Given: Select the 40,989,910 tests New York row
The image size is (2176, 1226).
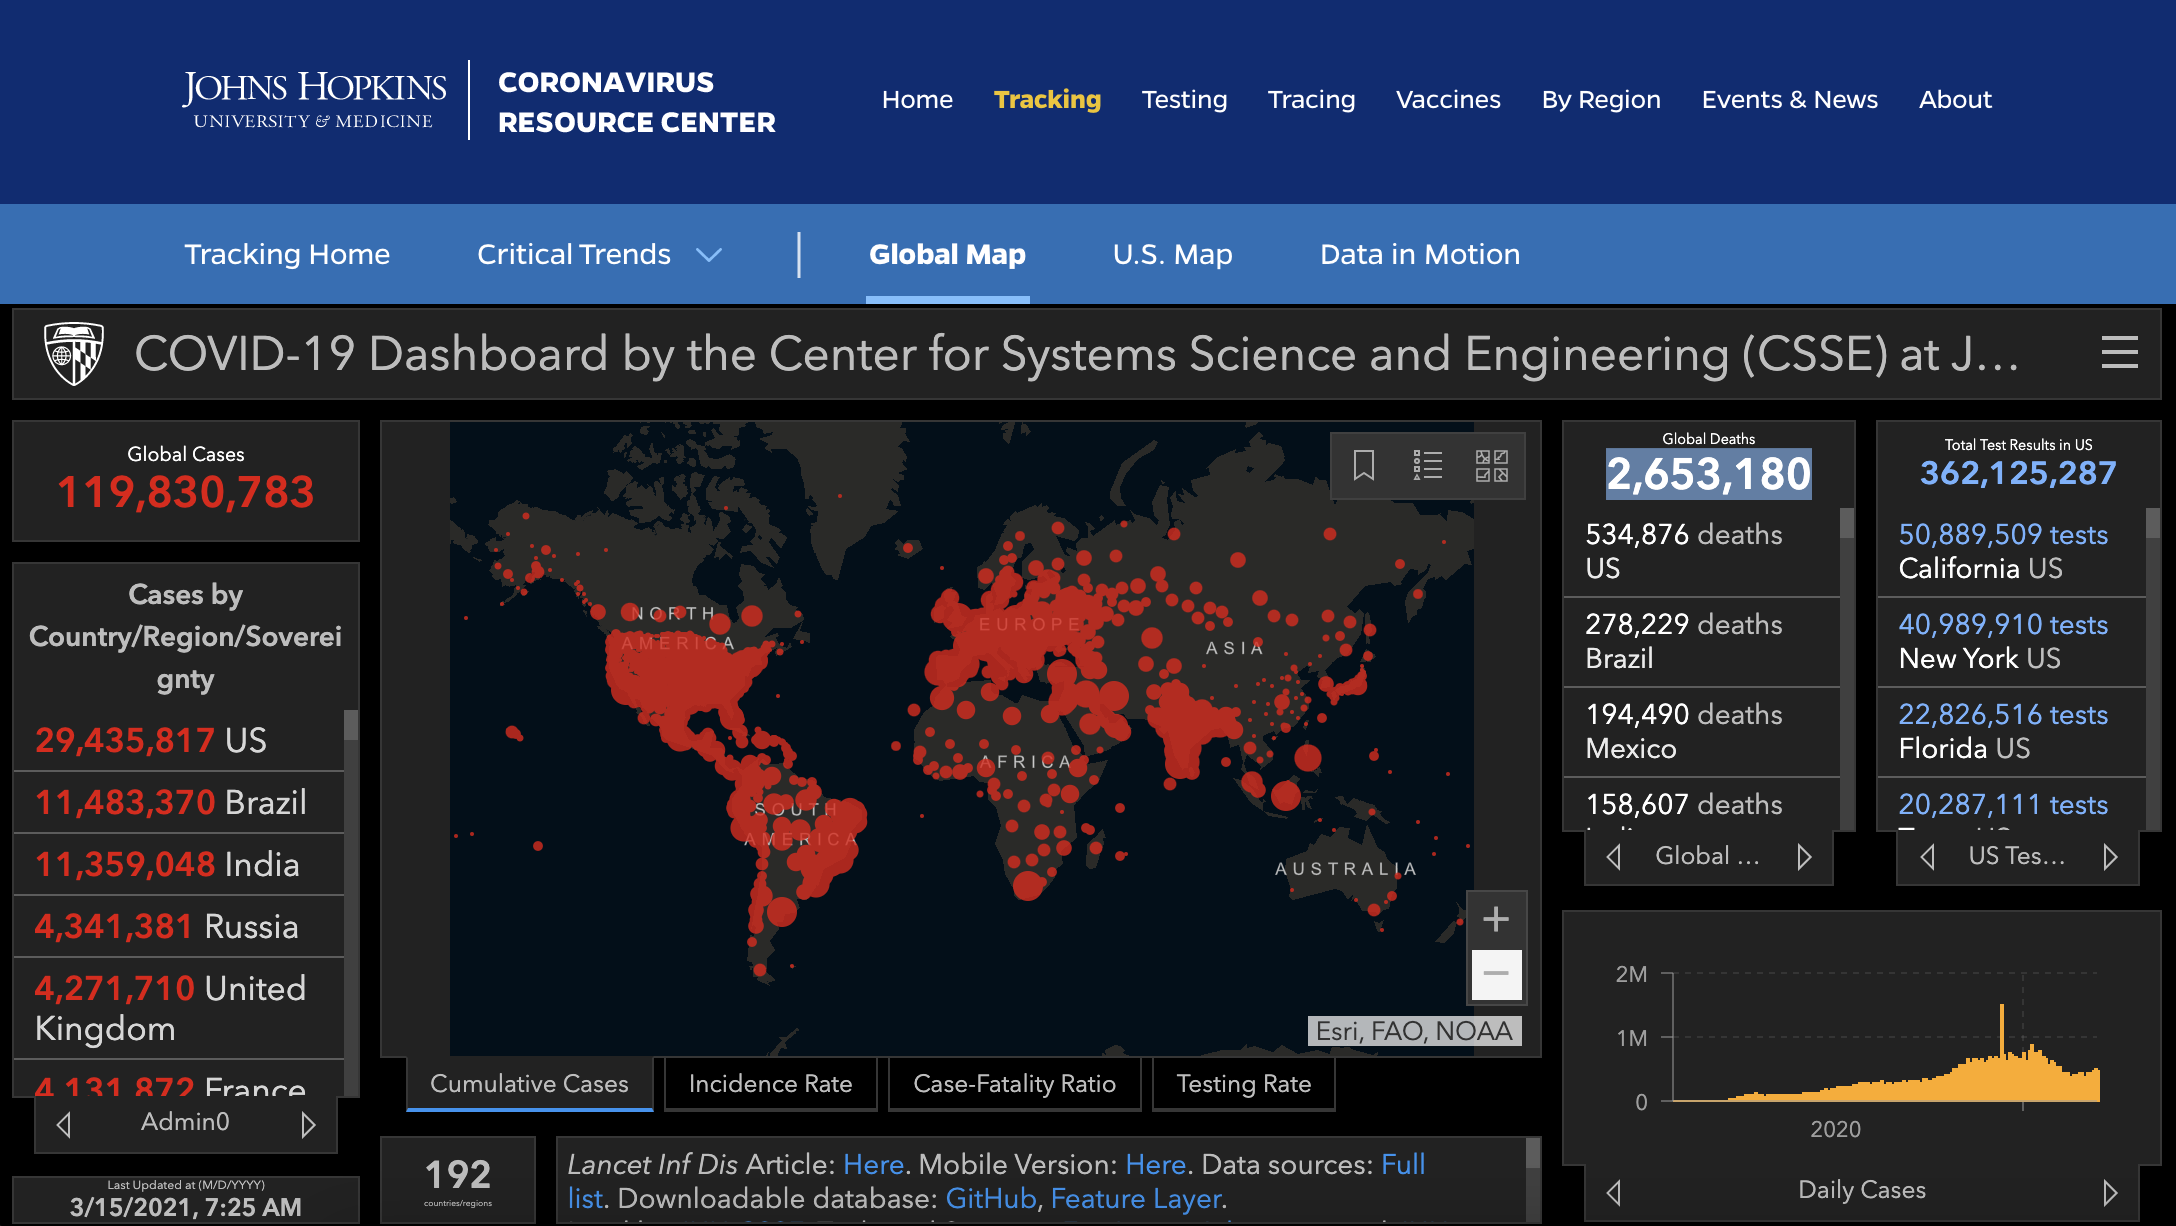Looking at the screenshot, I should 2012,642.
